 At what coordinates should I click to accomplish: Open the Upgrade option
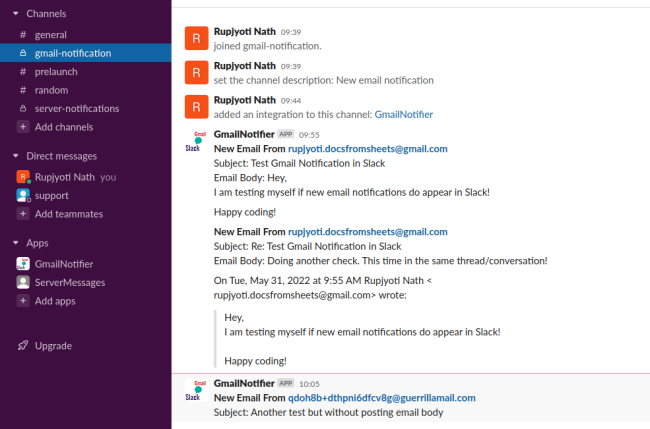[53, 346]
